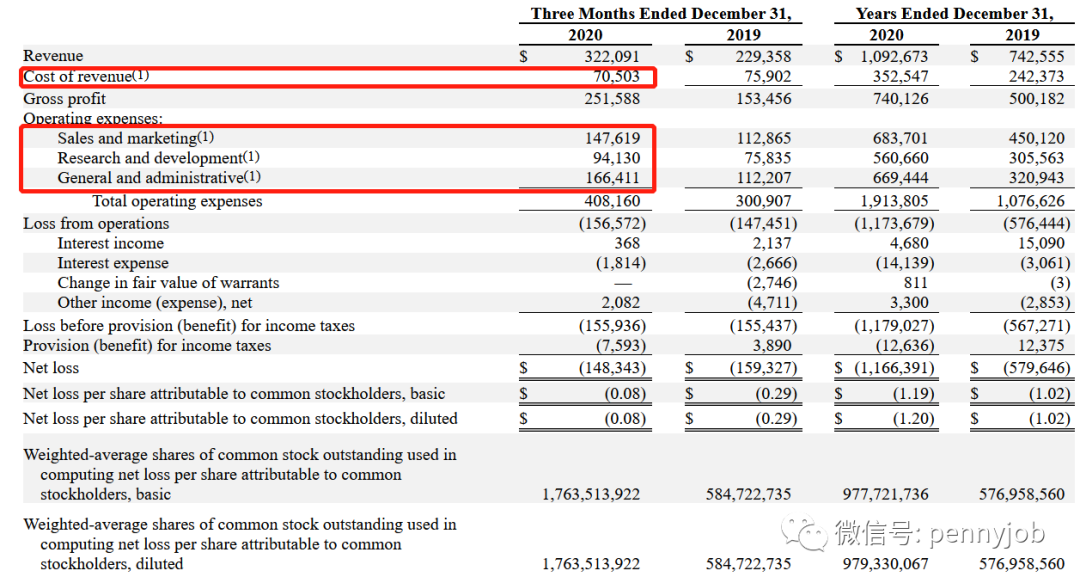Select the 'Interest income' row label
The width and height of the screenshot is (1080, 583).
[x=111, y=243]
